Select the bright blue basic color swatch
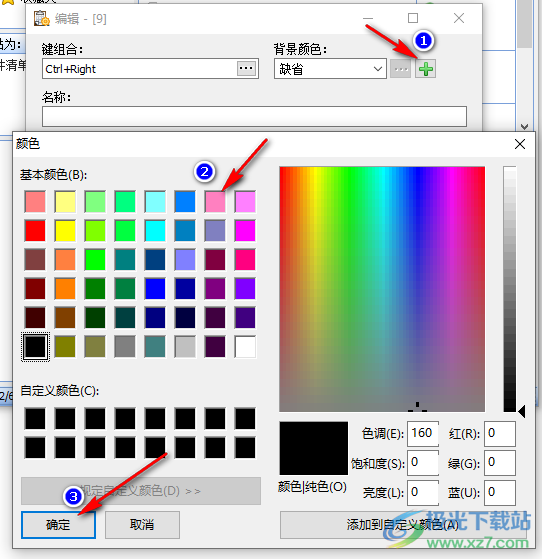 point(155,288)
